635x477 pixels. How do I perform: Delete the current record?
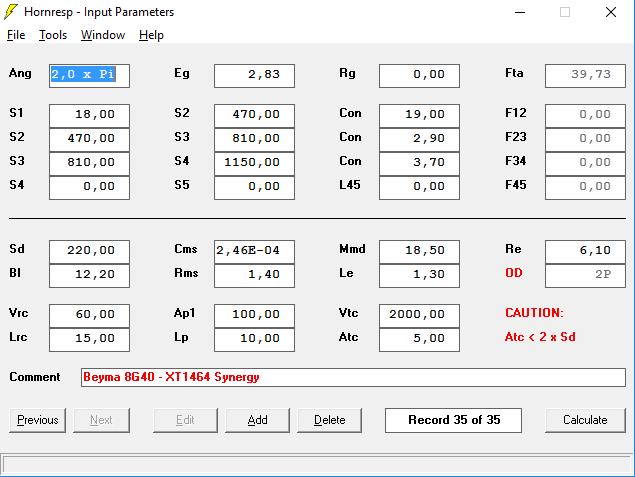329,420
